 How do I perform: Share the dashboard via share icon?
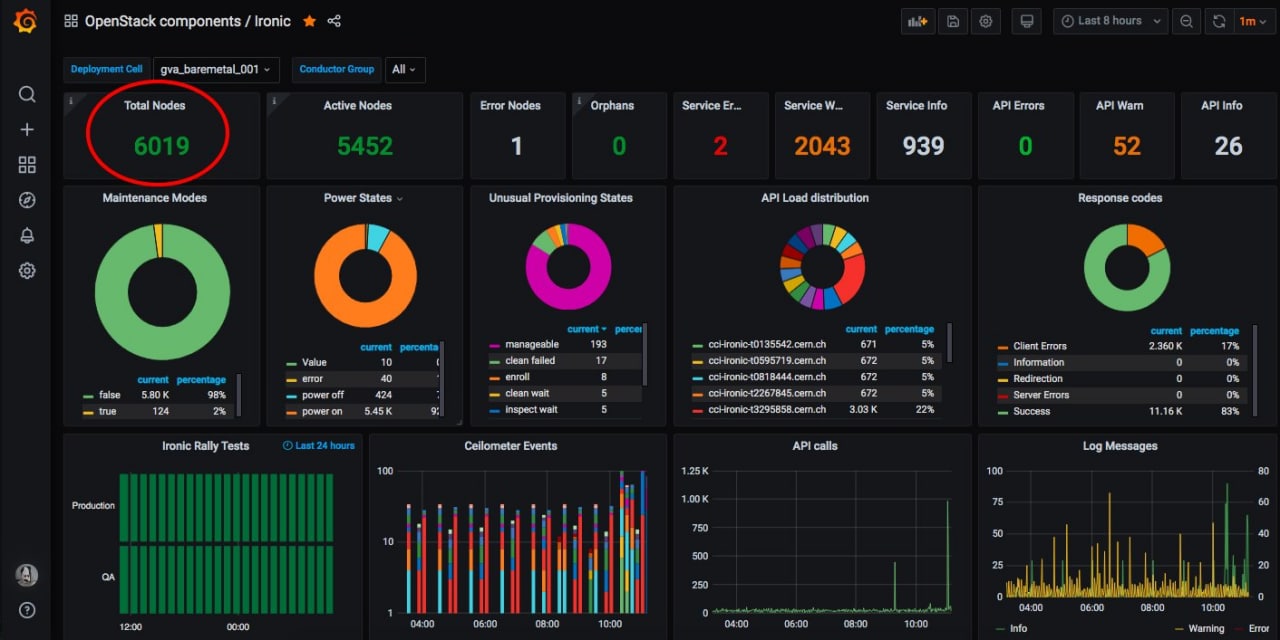coord(334,21)
